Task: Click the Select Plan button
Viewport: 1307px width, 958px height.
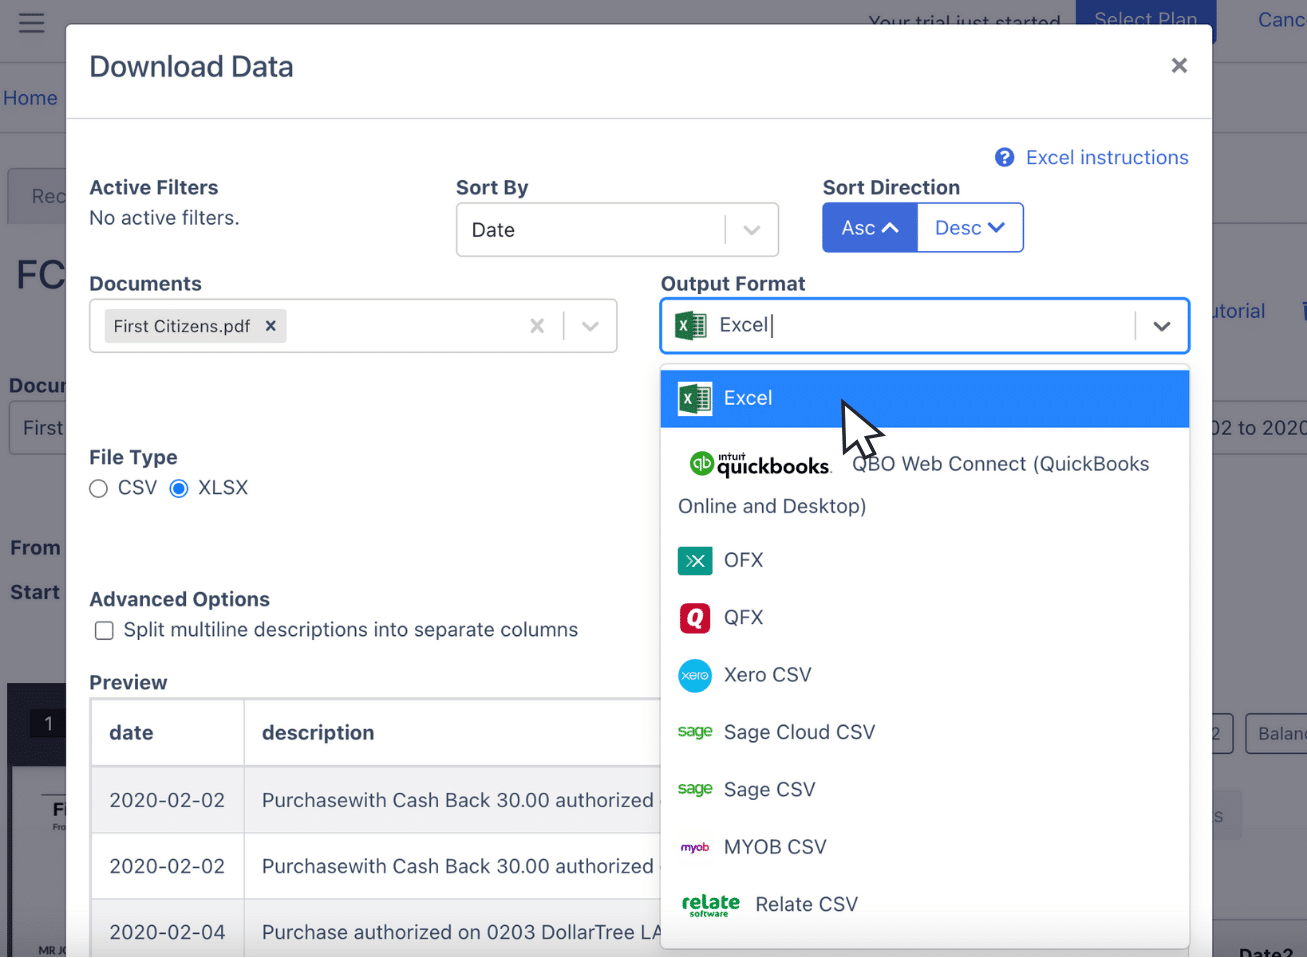Action: pyautogui.click(x=1146, y=20)
